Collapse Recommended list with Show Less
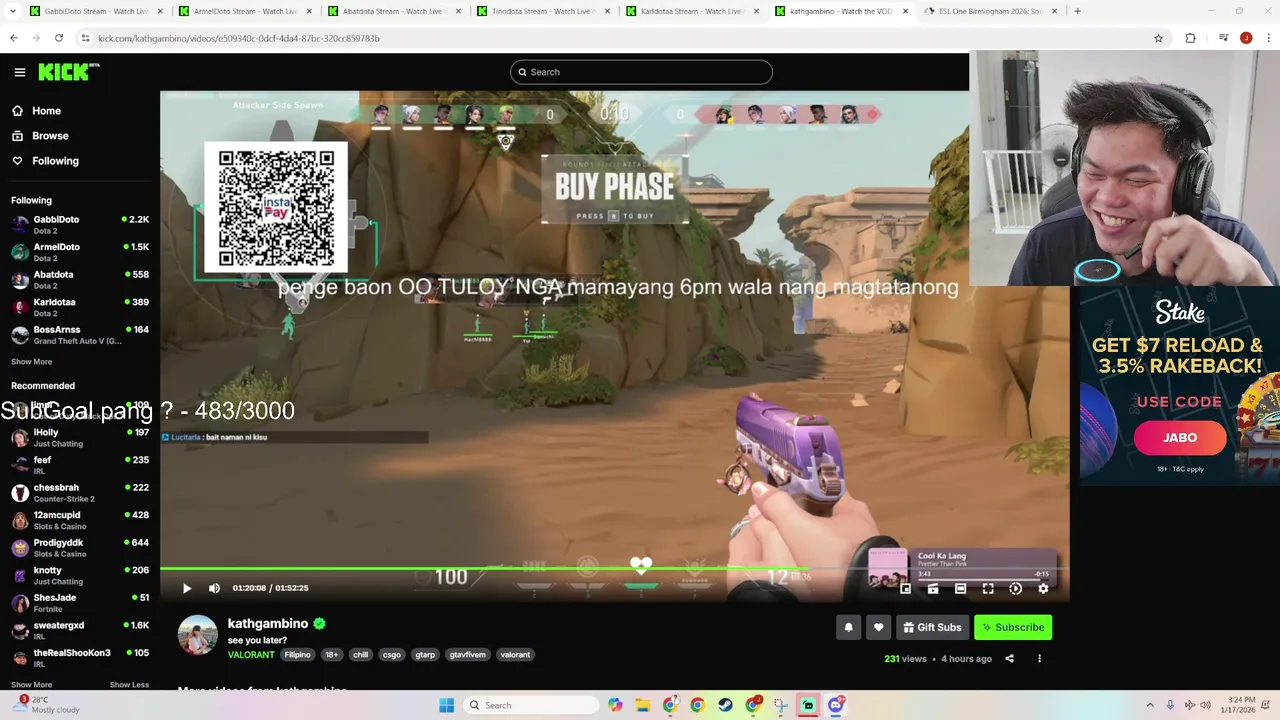The image size is (1280, 720). click(x=129, y=685)
